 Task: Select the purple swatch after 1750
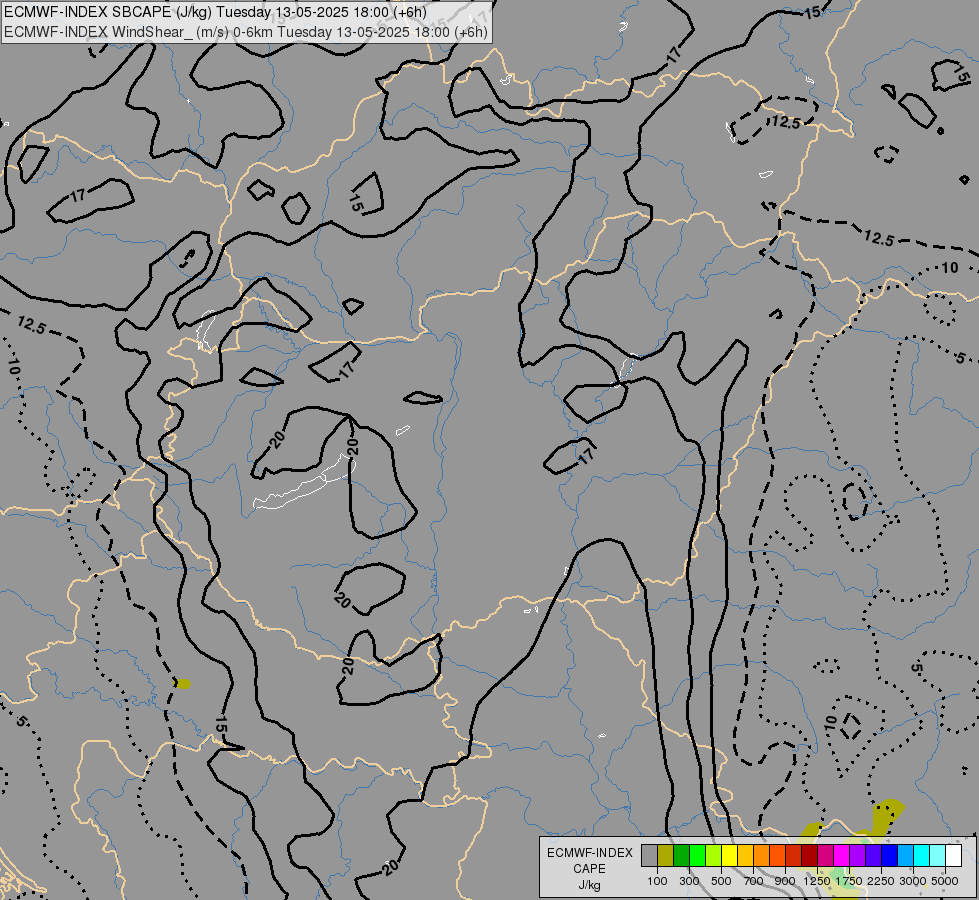click(858, 856)
